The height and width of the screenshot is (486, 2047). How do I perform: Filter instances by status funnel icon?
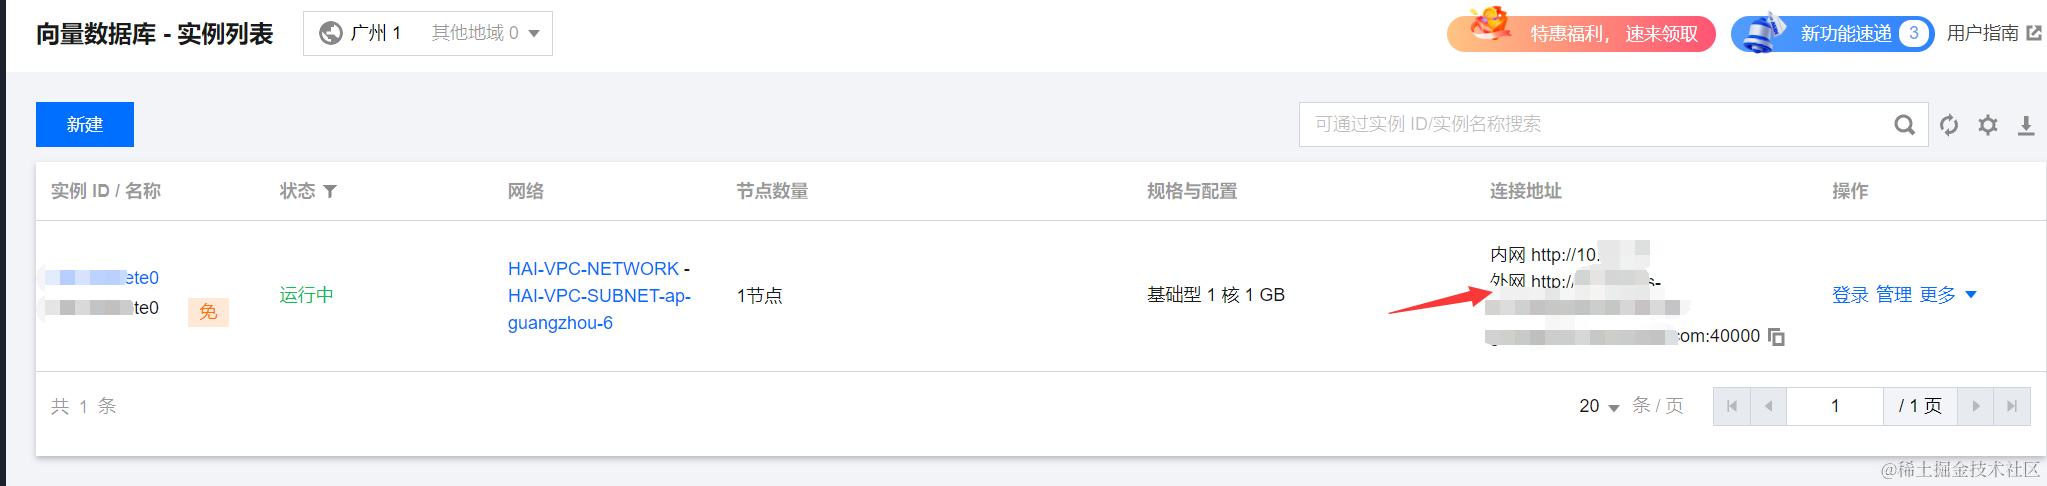330,191
